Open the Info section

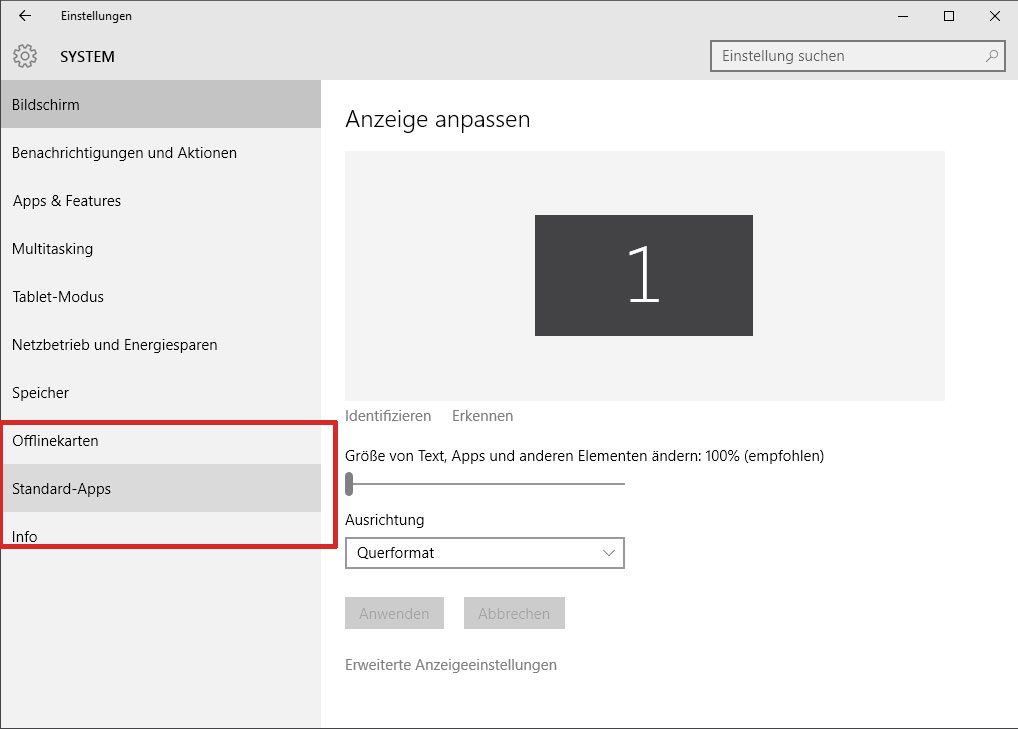(160, 536)
